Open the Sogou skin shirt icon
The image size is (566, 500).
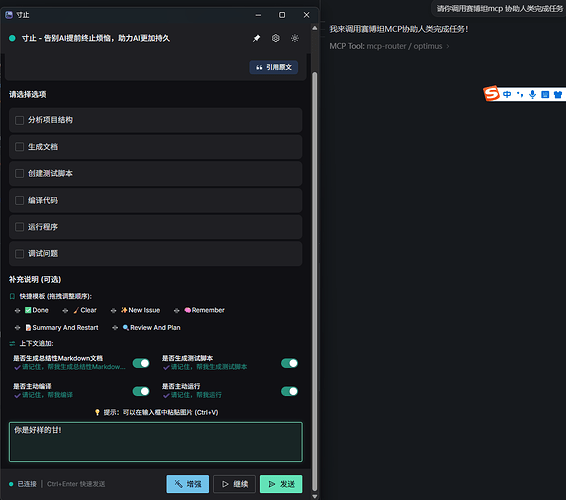coord(558,95)
